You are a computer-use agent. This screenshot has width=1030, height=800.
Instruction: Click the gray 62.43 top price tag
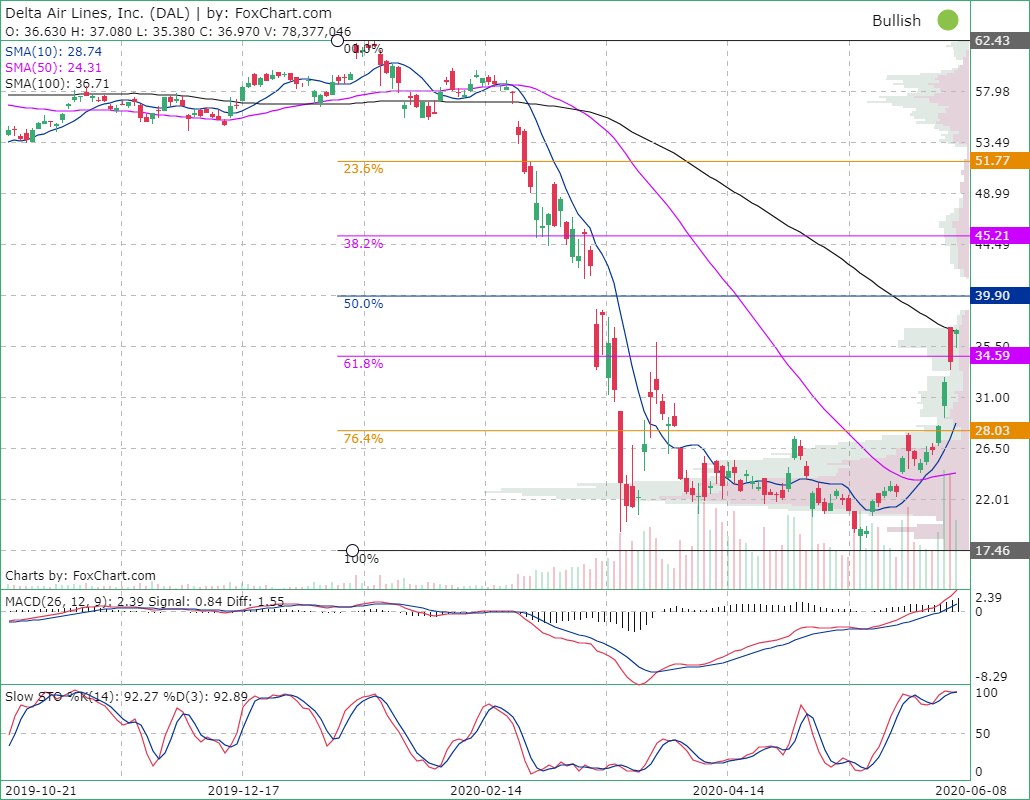1000,41
